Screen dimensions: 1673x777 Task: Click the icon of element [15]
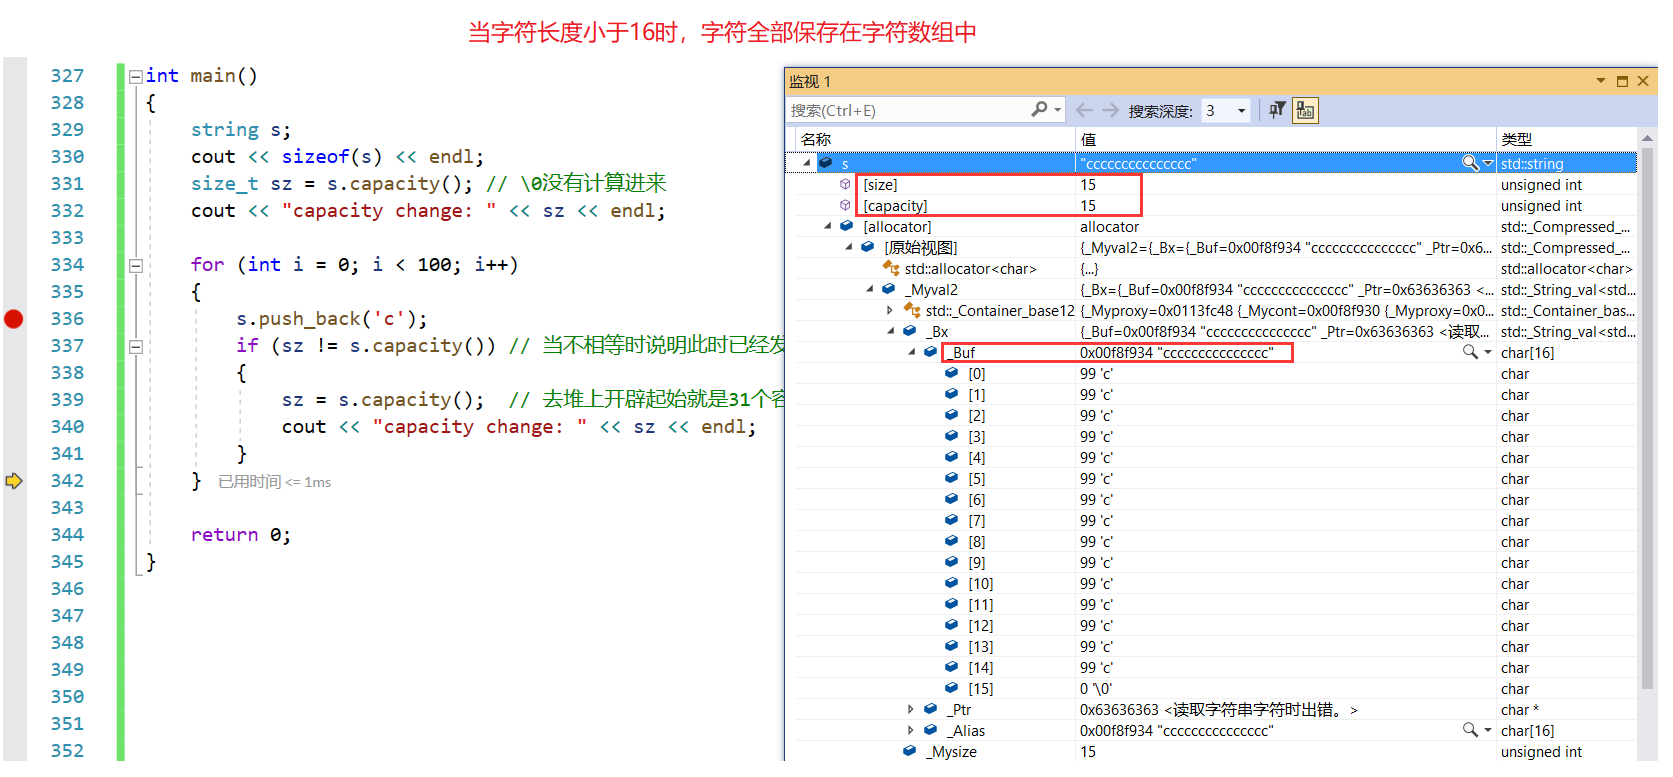coord(952,689)
